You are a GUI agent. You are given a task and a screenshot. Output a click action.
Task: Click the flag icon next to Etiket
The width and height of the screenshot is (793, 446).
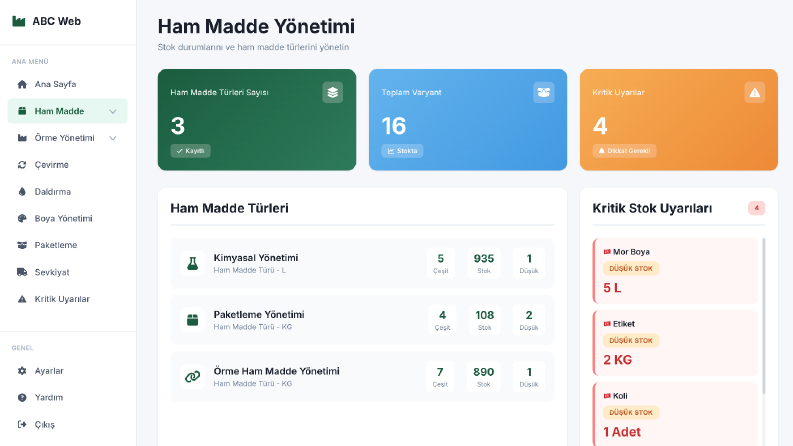click(x=607, y=324)
